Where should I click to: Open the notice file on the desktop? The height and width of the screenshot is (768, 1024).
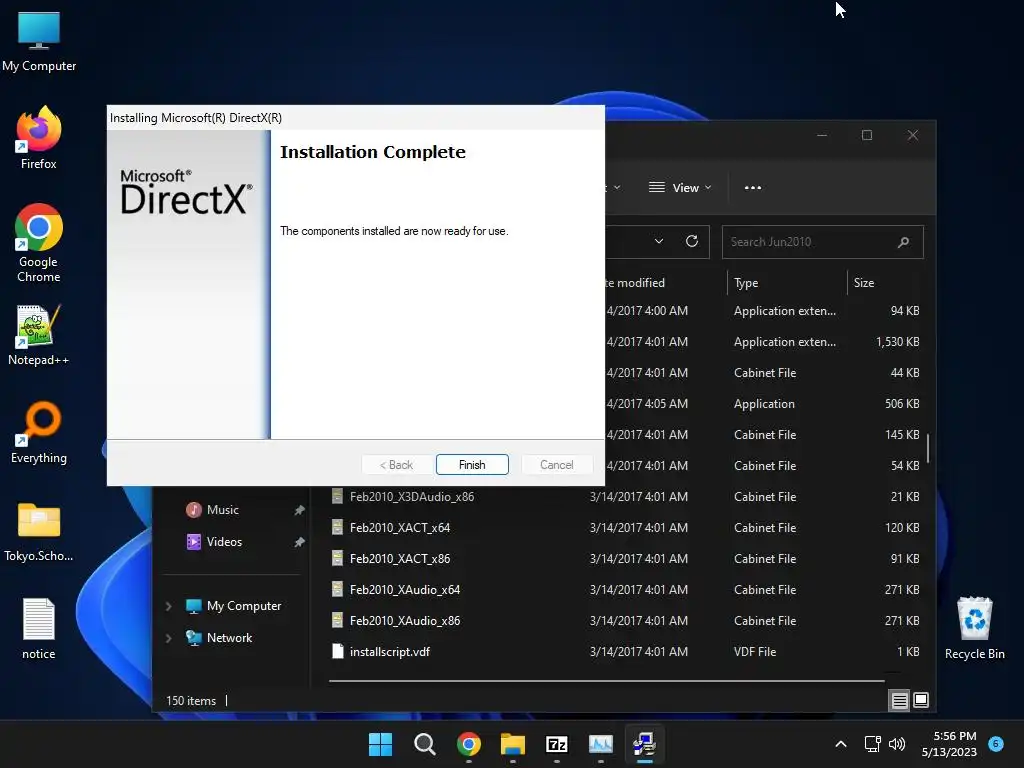tap(39, 628)
